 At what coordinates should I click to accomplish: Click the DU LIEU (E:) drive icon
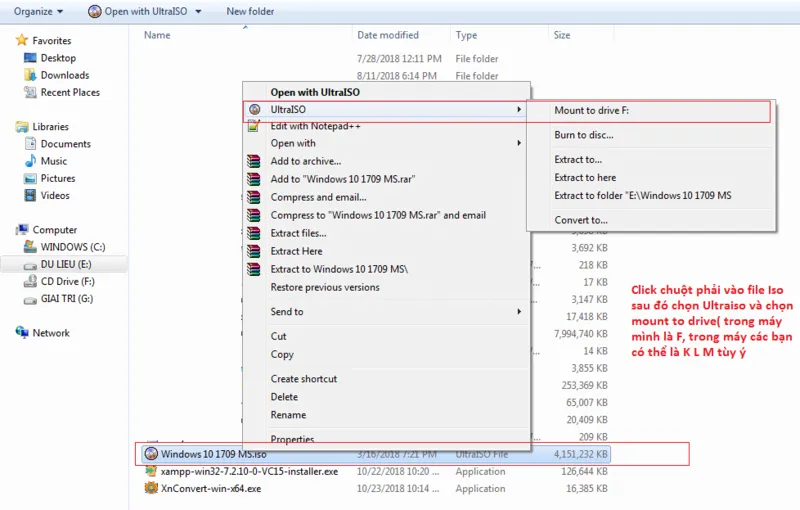click(x=30, y=265)
